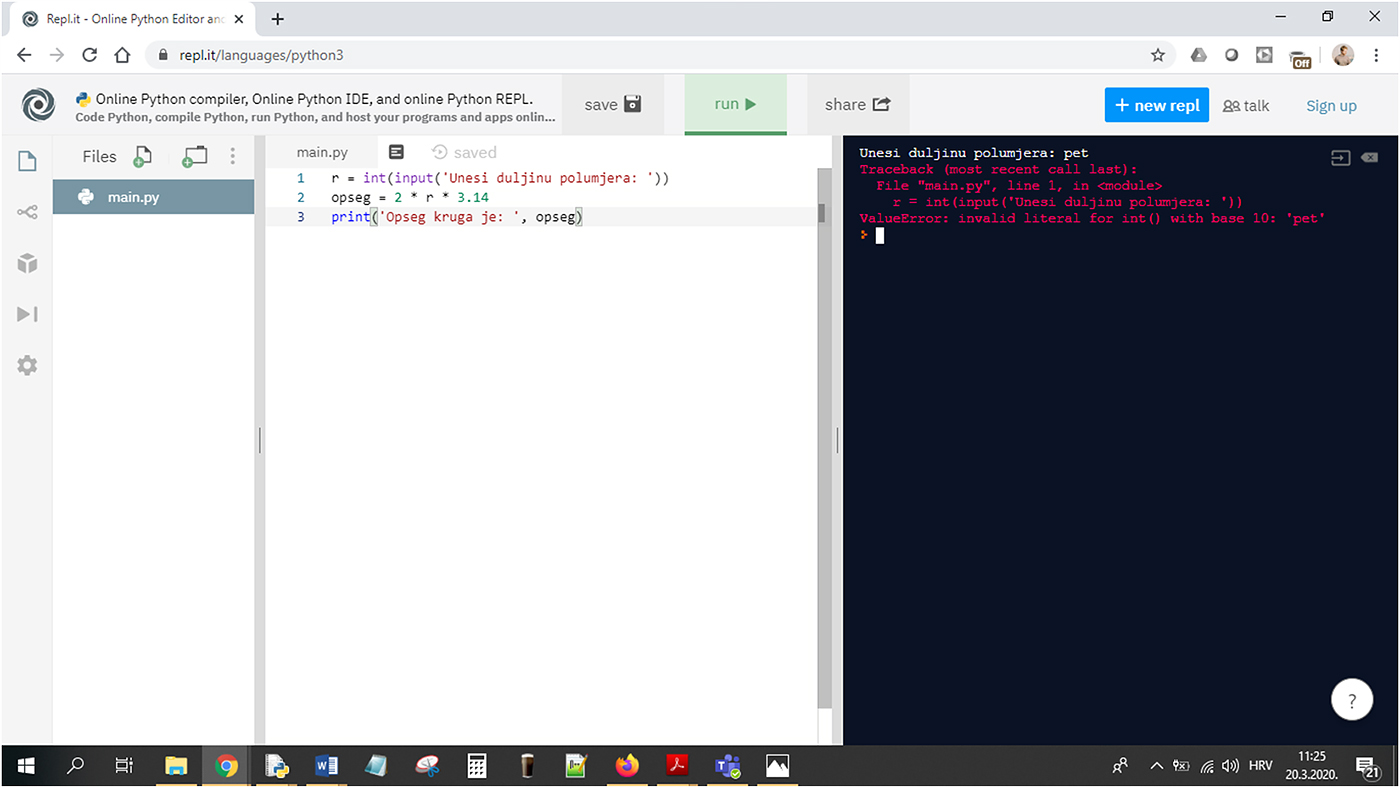Open the Files sidebar icon
The width and height of the screenshot is (1400, 787).
[27, 160]
